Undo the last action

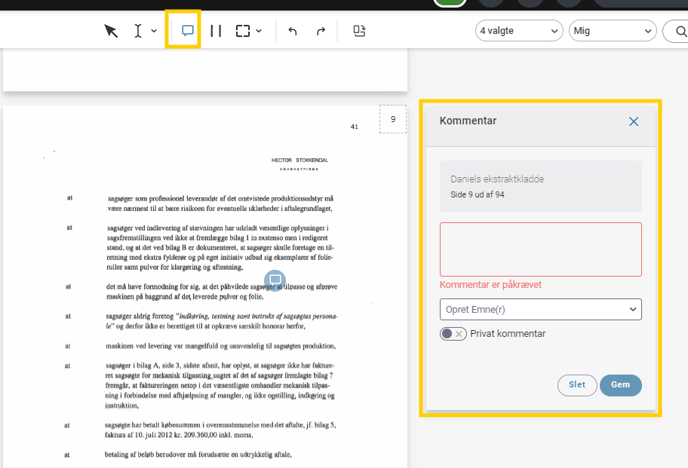click(293, 31)
